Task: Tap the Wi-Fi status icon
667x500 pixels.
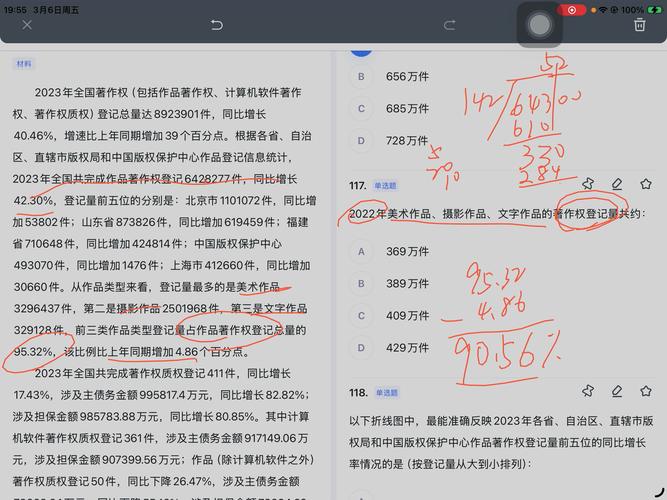Action: [x=602, y=10]
